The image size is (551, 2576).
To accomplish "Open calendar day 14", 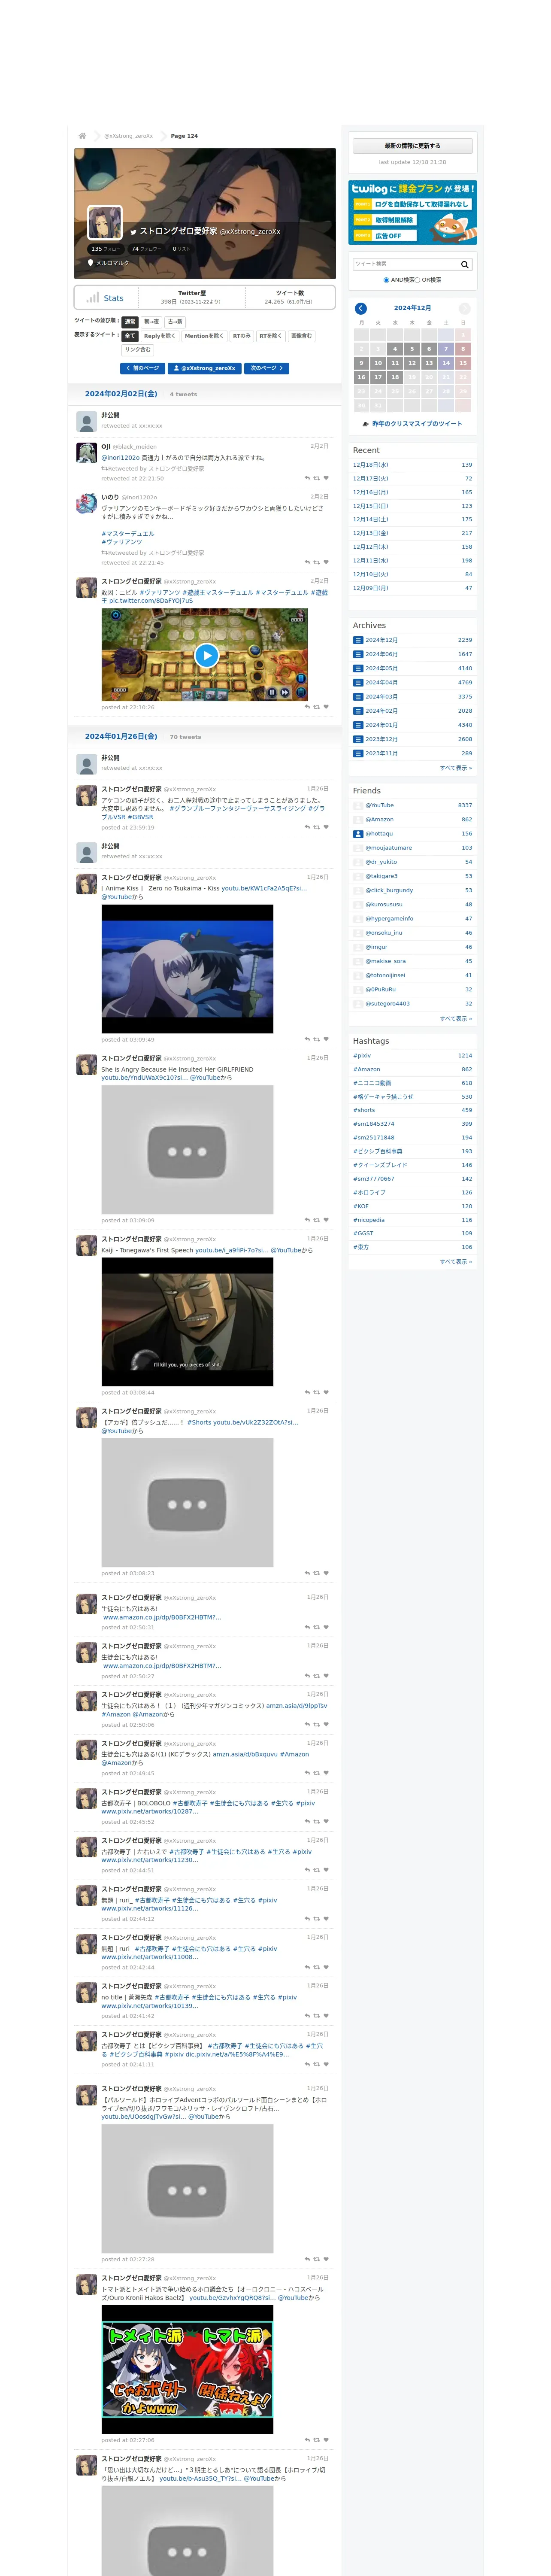I will pos(446,363).
